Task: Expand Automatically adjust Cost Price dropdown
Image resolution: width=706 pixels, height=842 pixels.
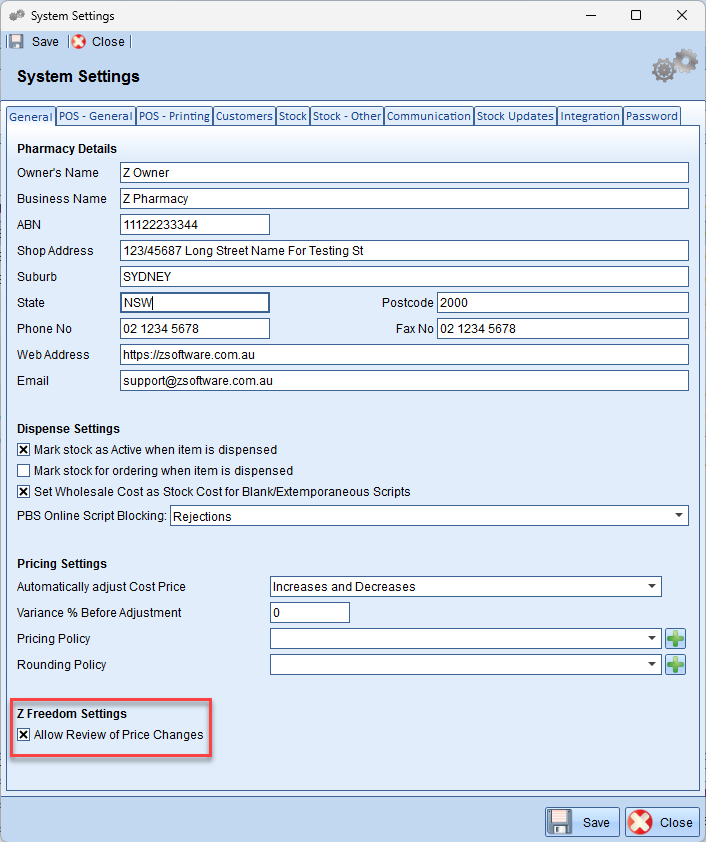Action: (652, 587)
